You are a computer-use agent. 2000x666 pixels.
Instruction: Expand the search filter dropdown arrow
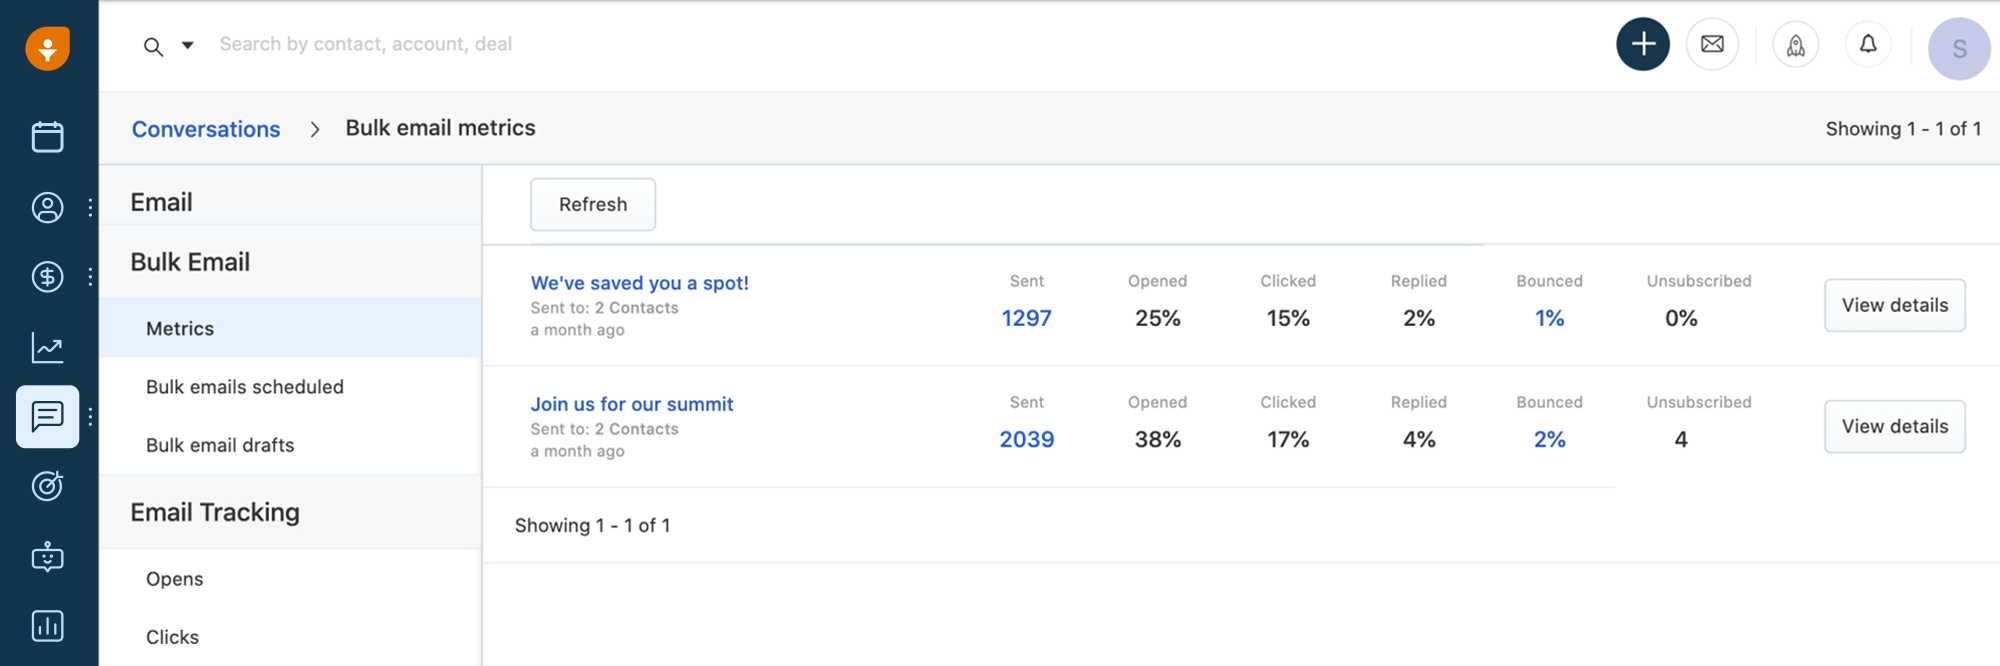click(x=186, y=45)
